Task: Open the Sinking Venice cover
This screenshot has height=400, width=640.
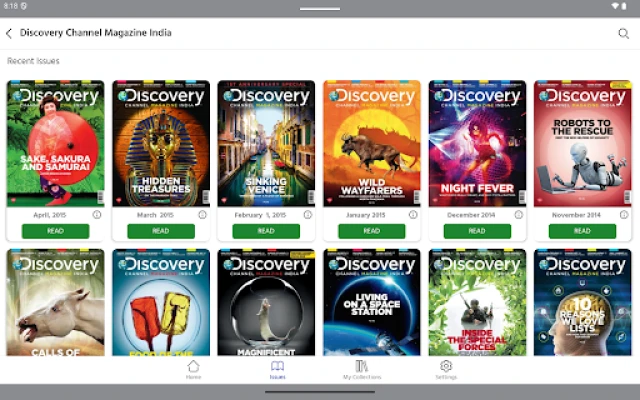Action: (x=266, y=143)
